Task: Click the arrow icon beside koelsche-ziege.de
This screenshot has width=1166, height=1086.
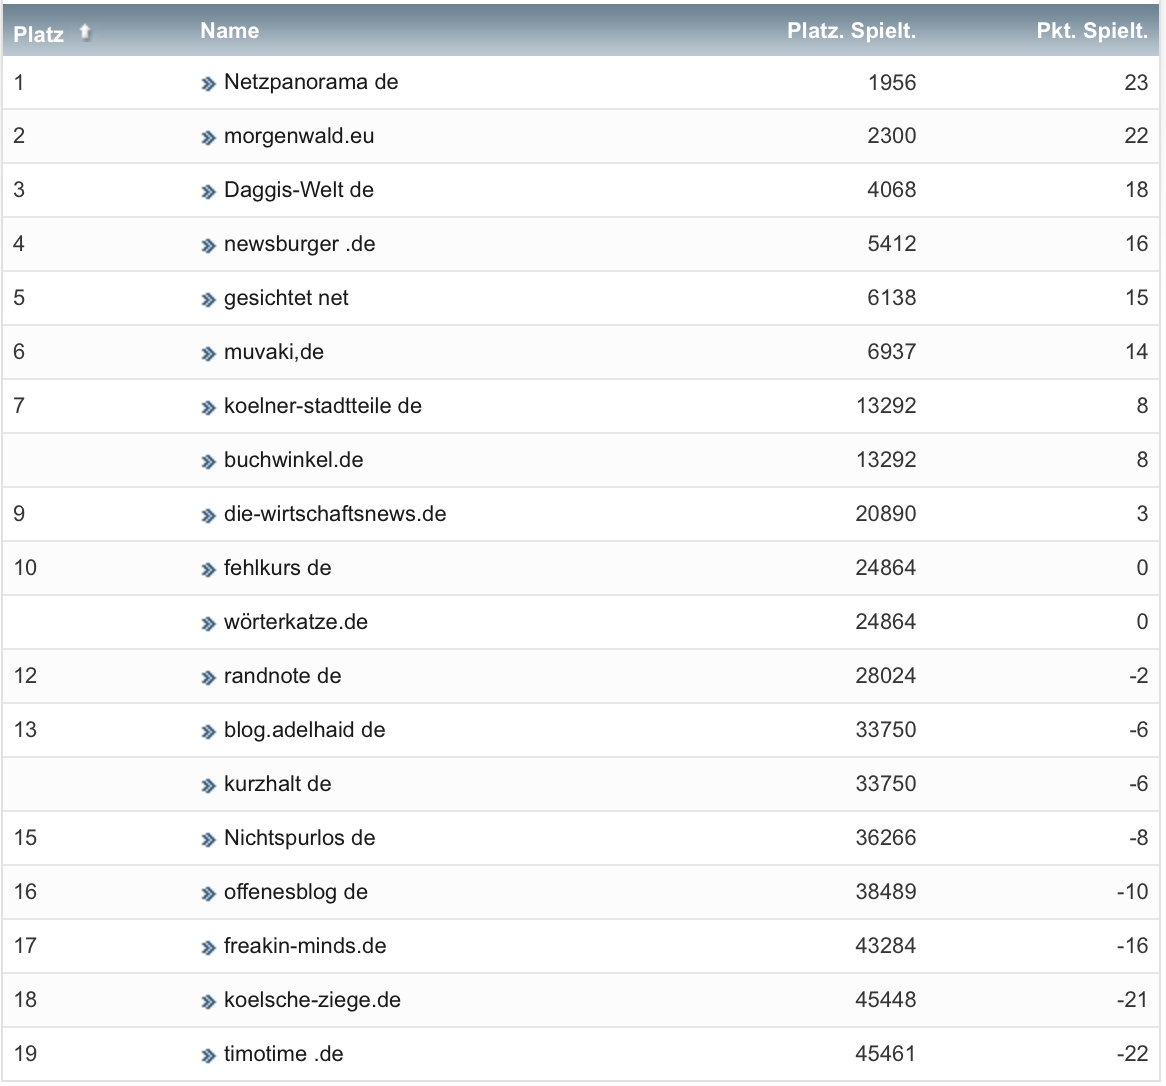Action: tap(208, 1002)
